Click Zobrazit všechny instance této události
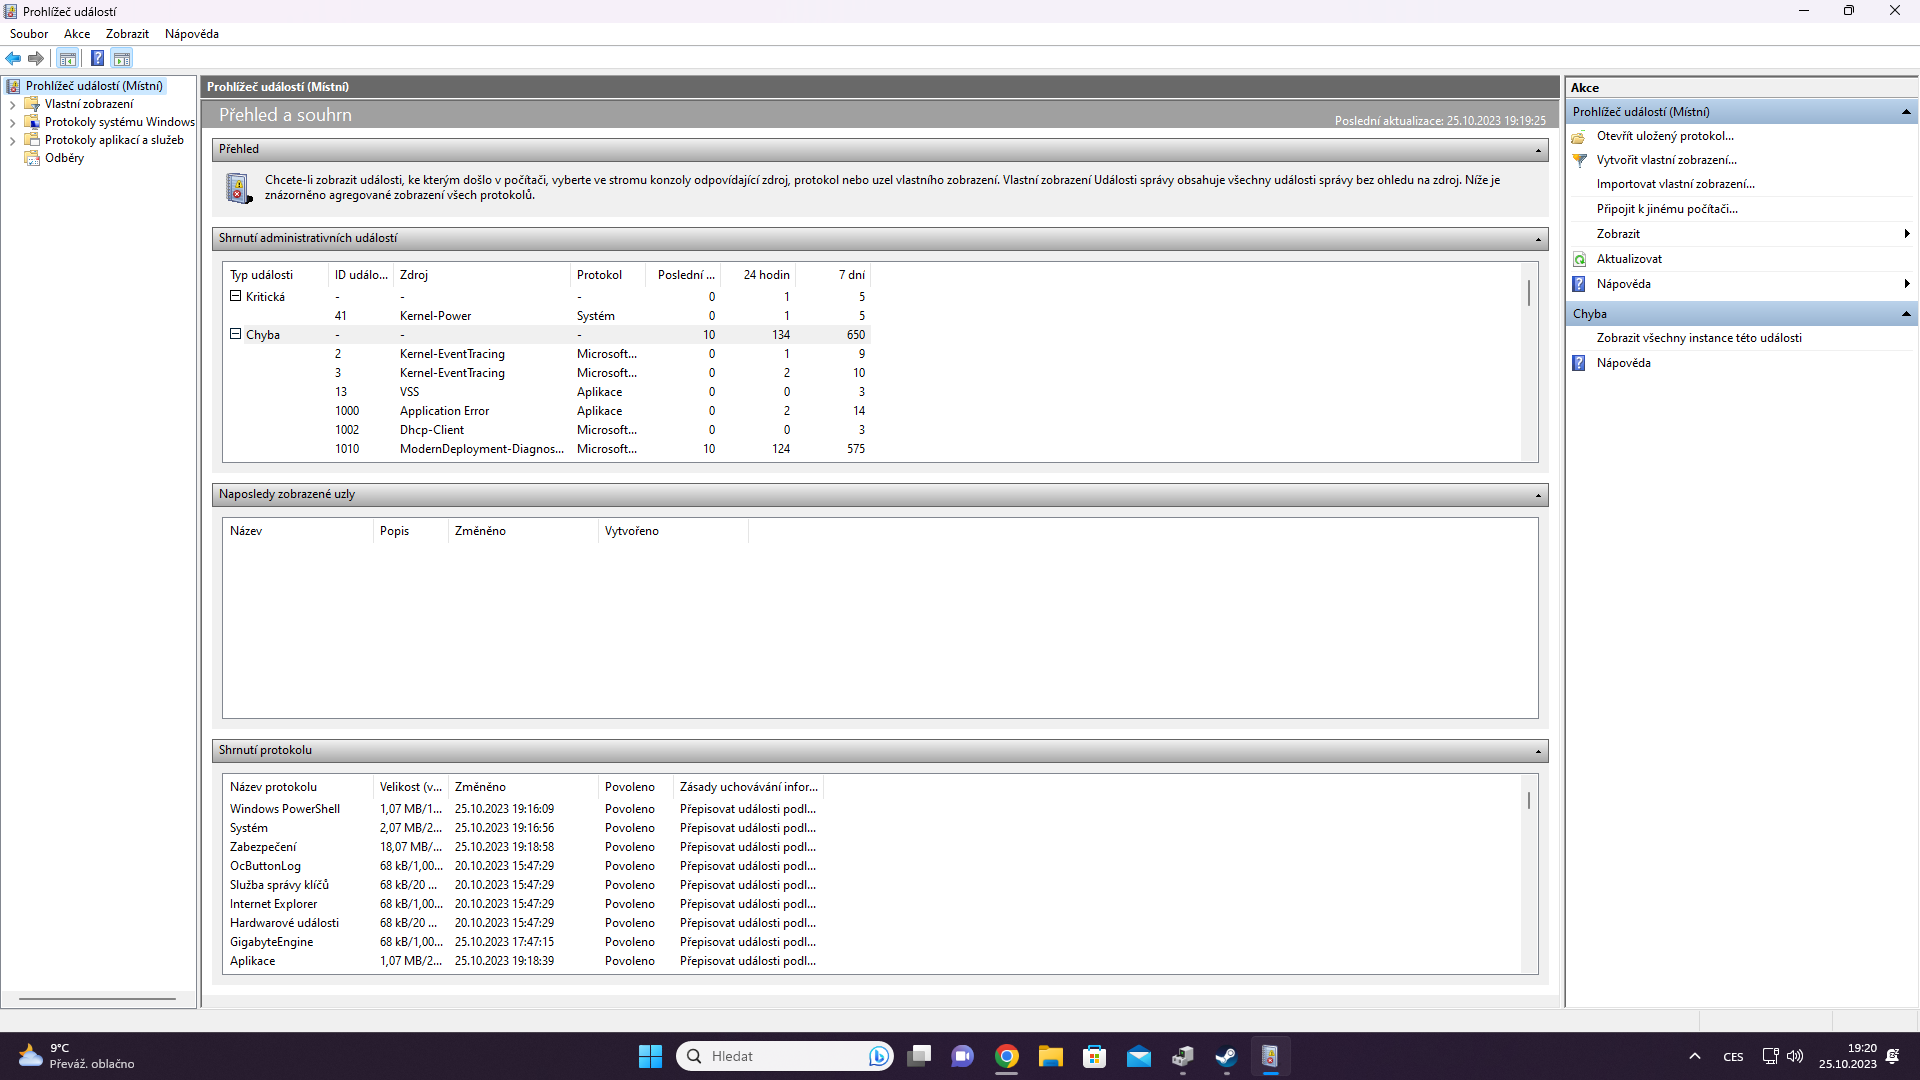The height and width of the screenshot is (1080, 1920). [1699, 338]
